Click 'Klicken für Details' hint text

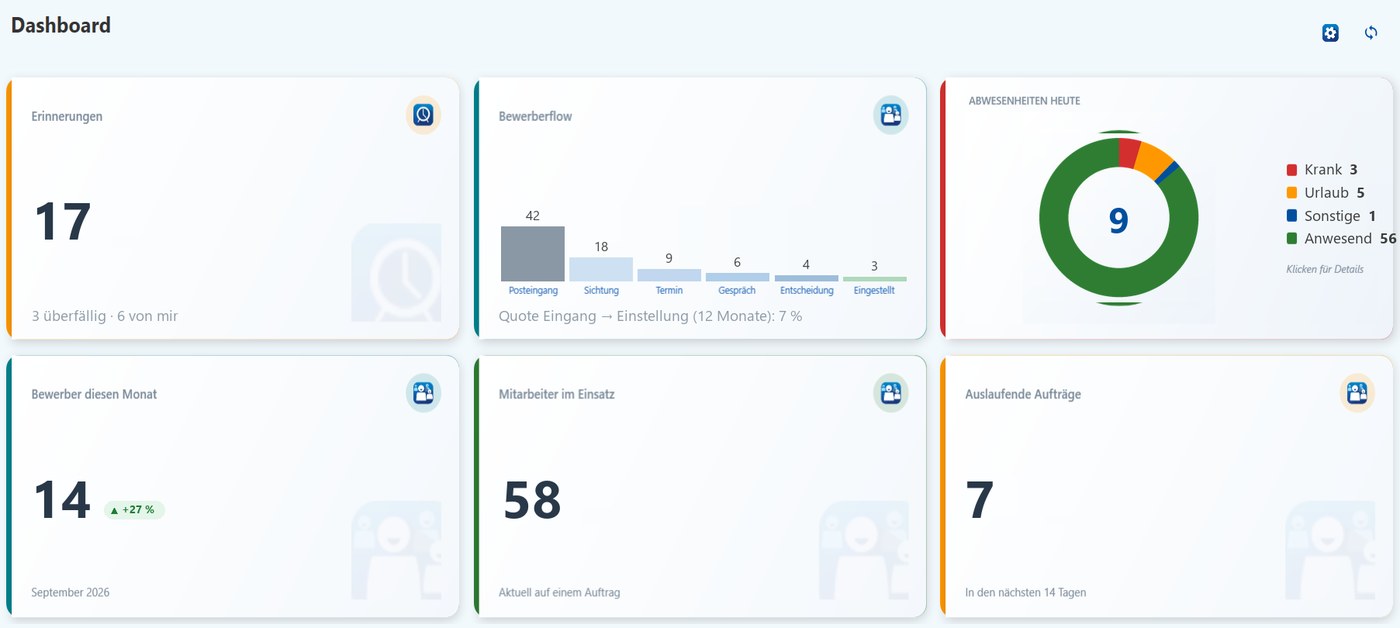click(1324, 269)
